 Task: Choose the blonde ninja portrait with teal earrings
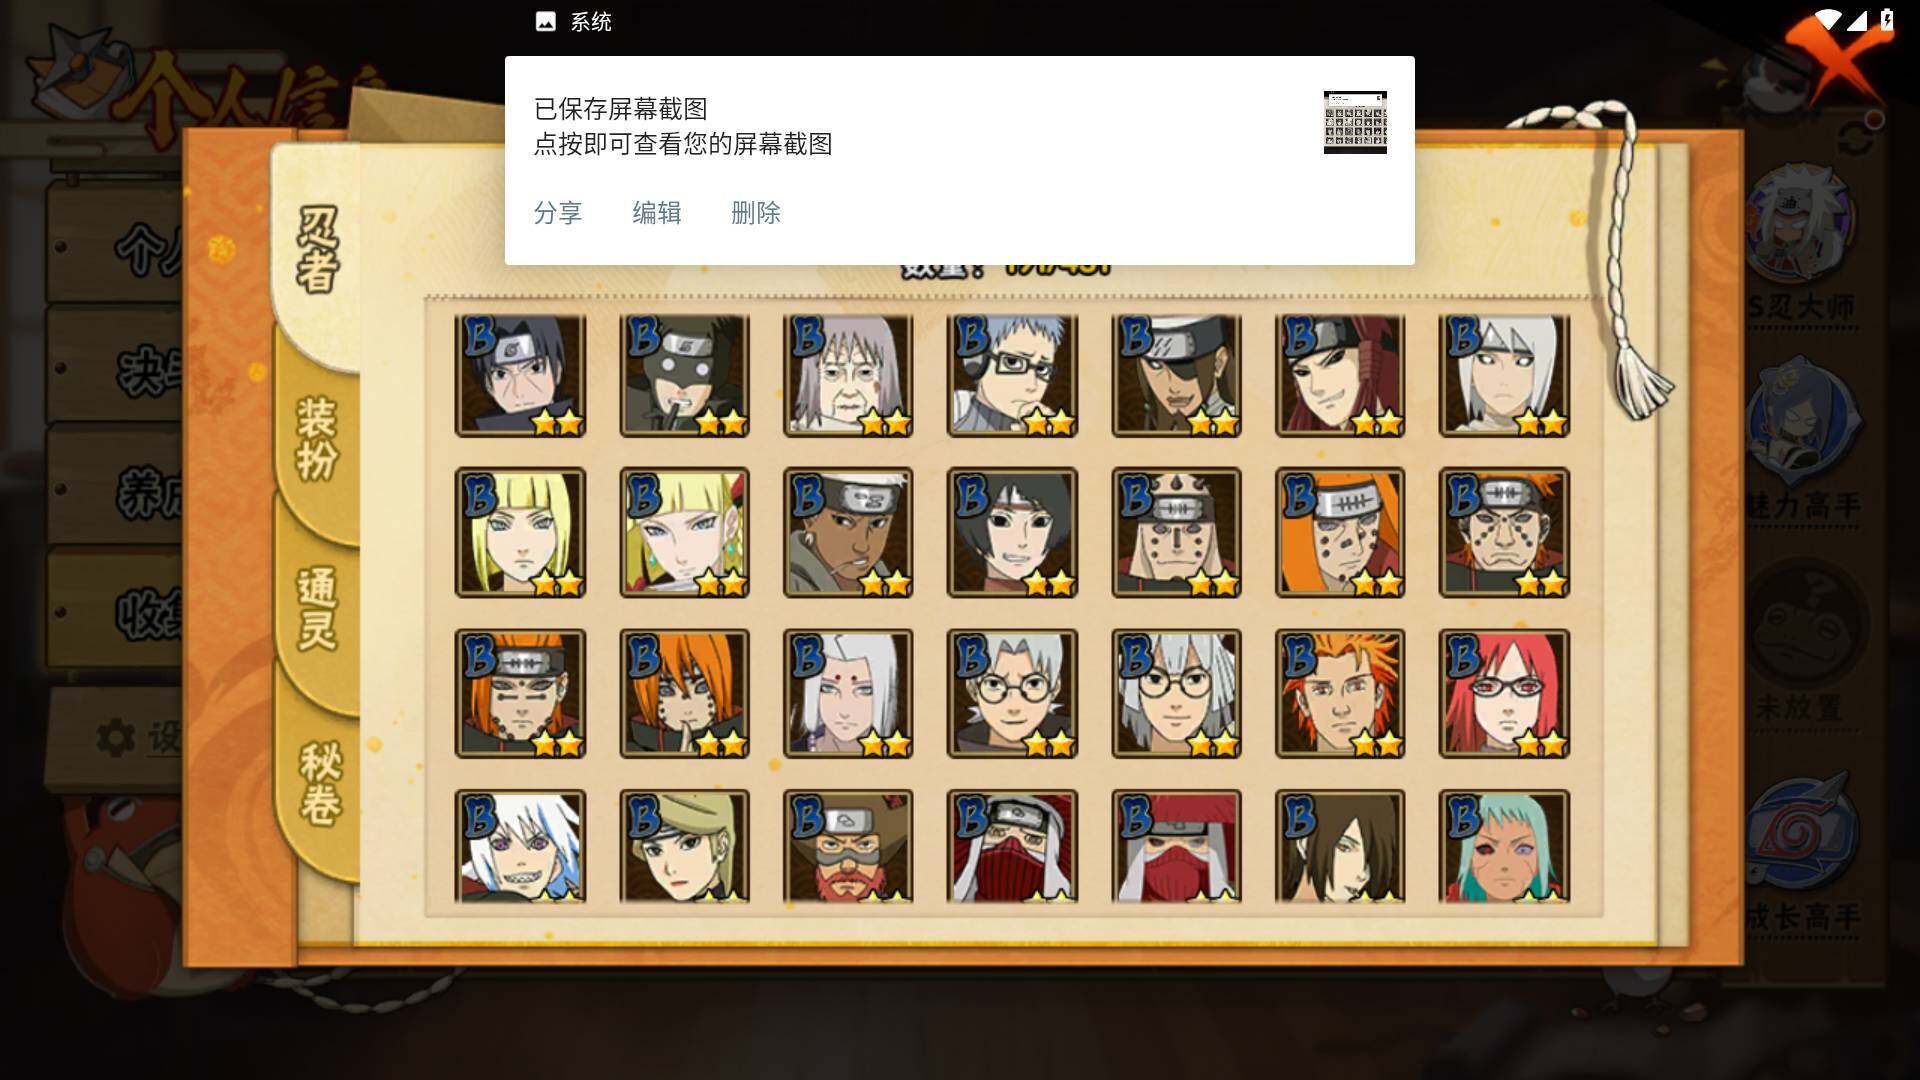point(684,532)
